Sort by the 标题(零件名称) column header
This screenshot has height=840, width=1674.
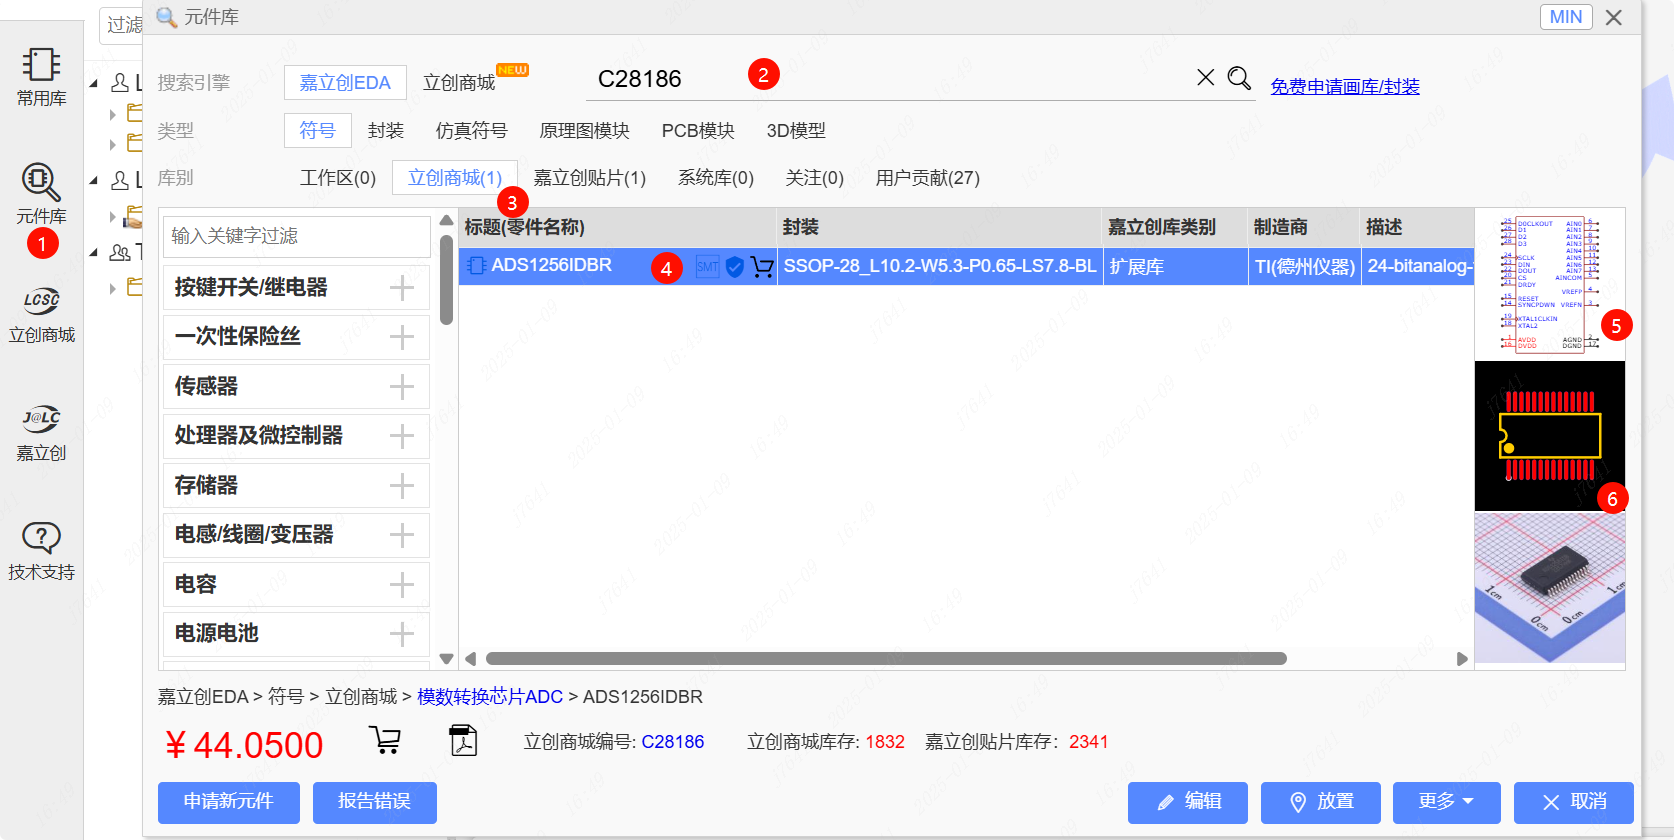pyautogui.click(x=617, y=228)
